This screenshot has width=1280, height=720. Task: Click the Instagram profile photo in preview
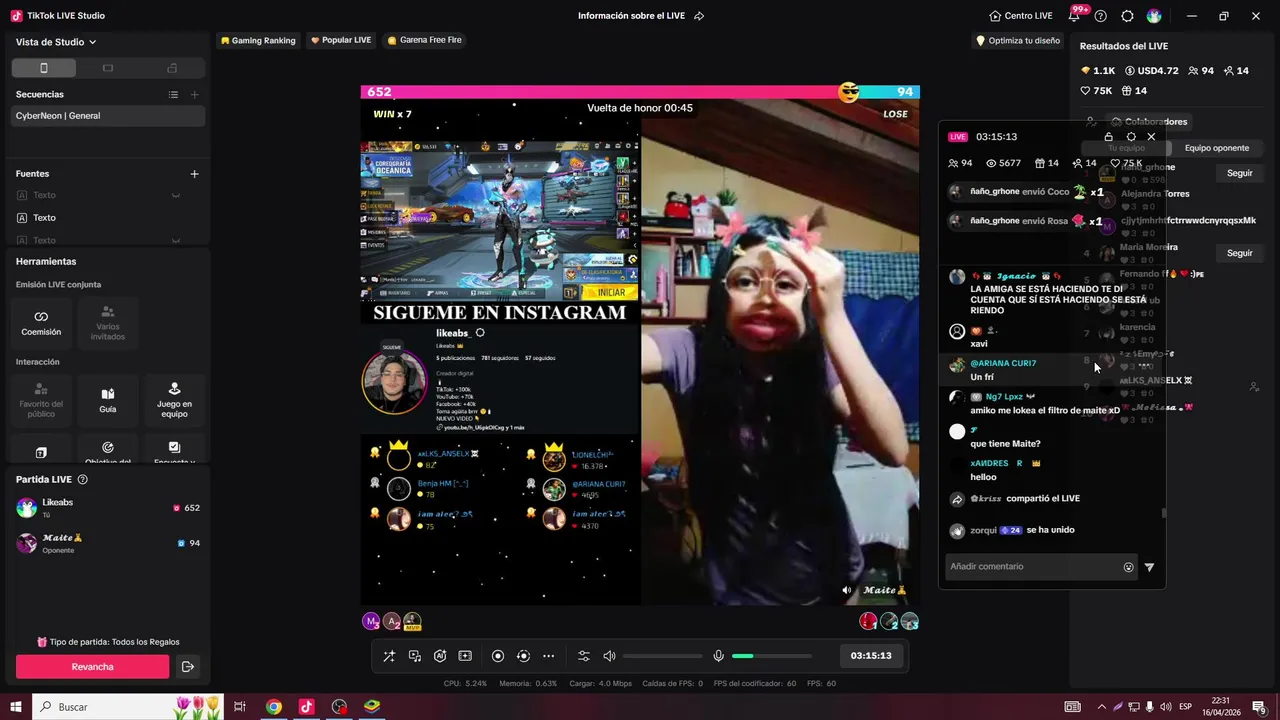coord(394,381)
